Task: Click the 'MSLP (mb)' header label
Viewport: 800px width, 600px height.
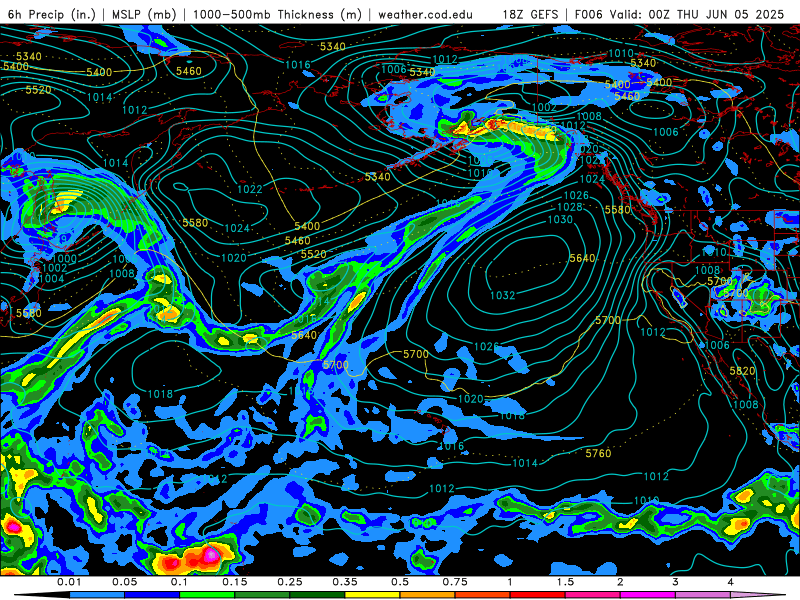Action: click(x=144, y=14)
